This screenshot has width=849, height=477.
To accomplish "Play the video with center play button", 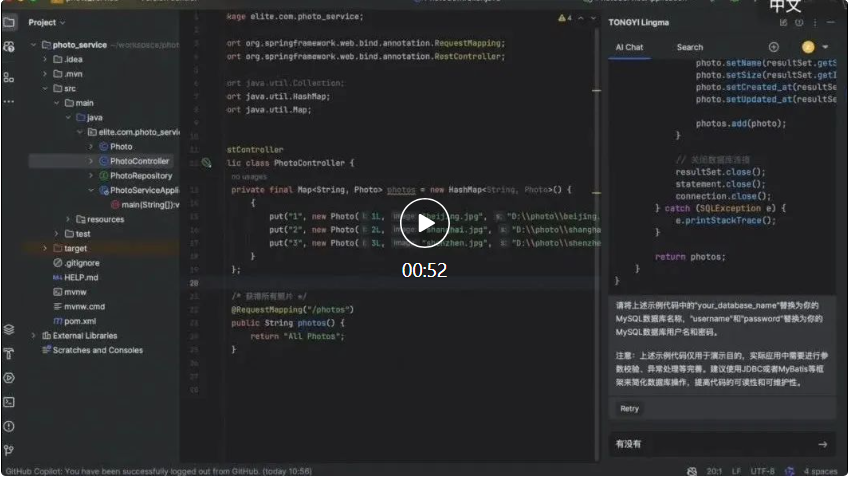I will [x=424, y=223].
